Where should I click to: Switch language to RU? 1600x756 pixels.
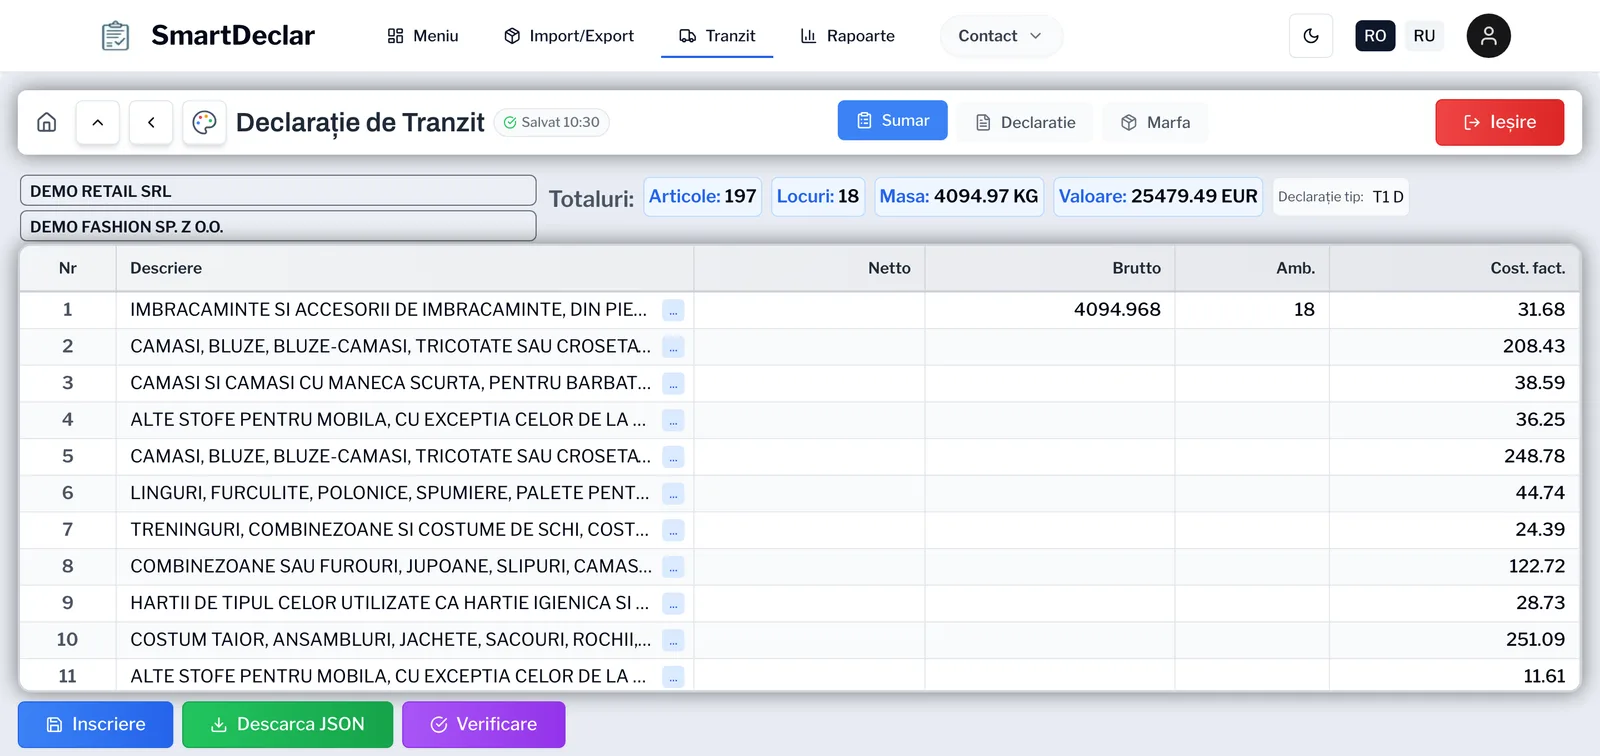[x=1424, y=36]
